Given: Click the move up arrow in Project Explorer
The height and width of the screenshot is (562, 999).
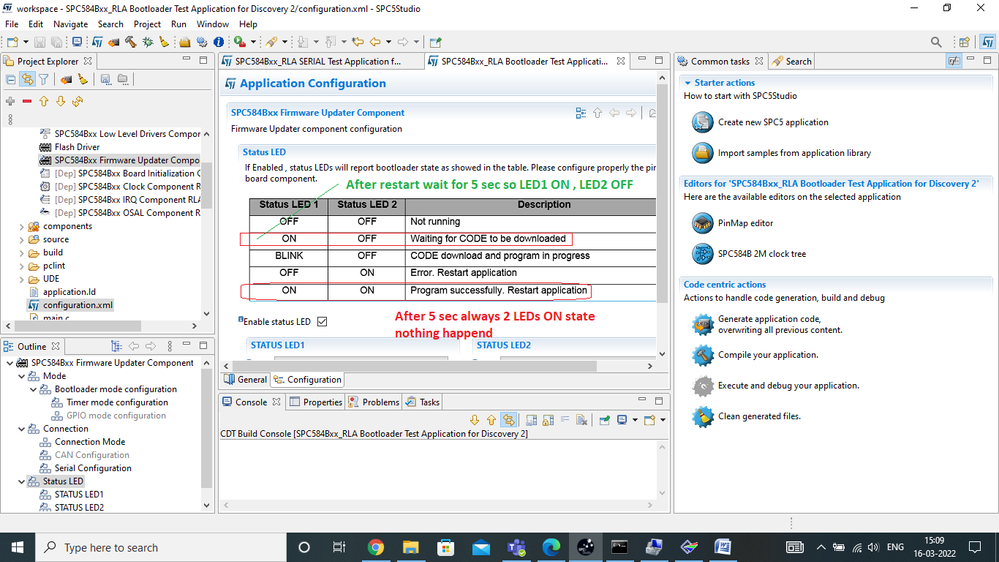Looking at the screenshot, I should tap(44, 101).
